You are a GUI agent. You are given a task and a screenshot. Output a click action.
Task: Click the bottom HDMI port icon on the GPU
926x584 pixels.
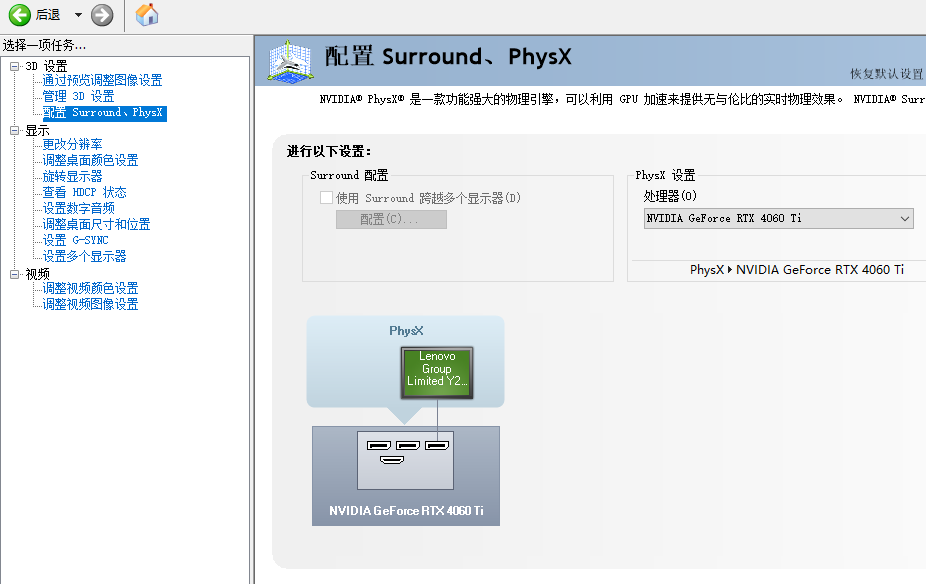point(392,459)
